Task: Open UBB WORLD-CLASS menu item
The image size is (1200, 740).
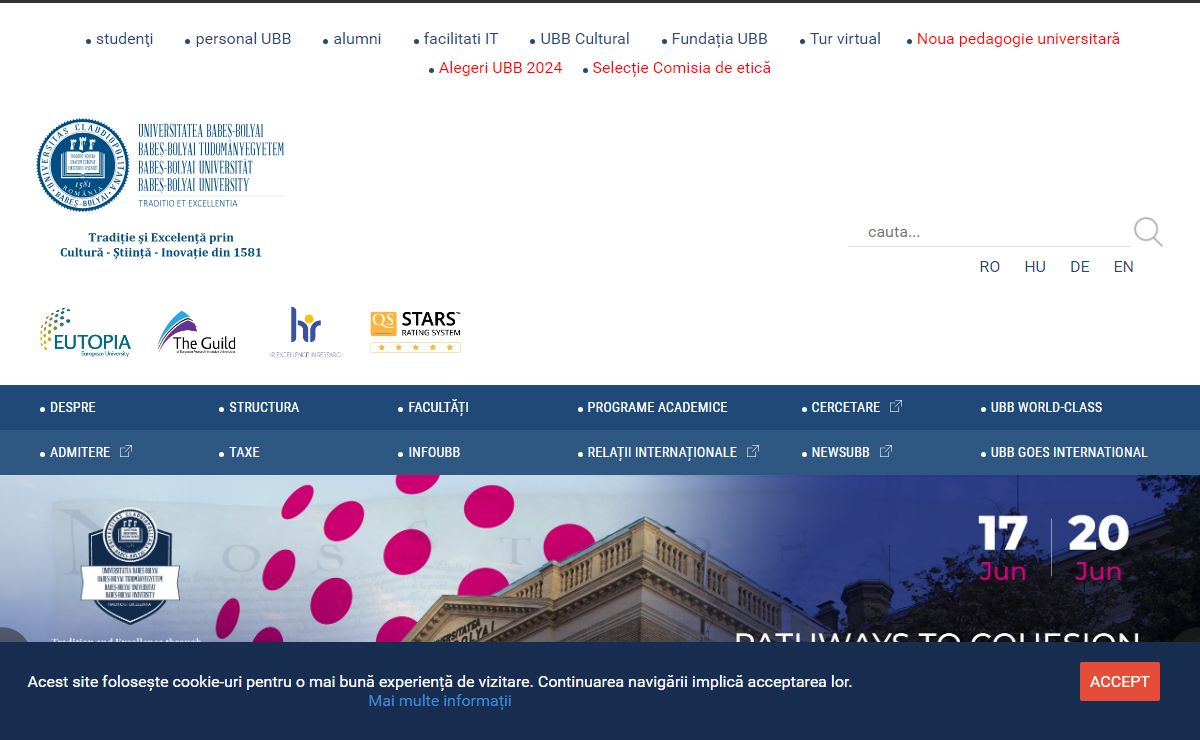Action: 1046,408
